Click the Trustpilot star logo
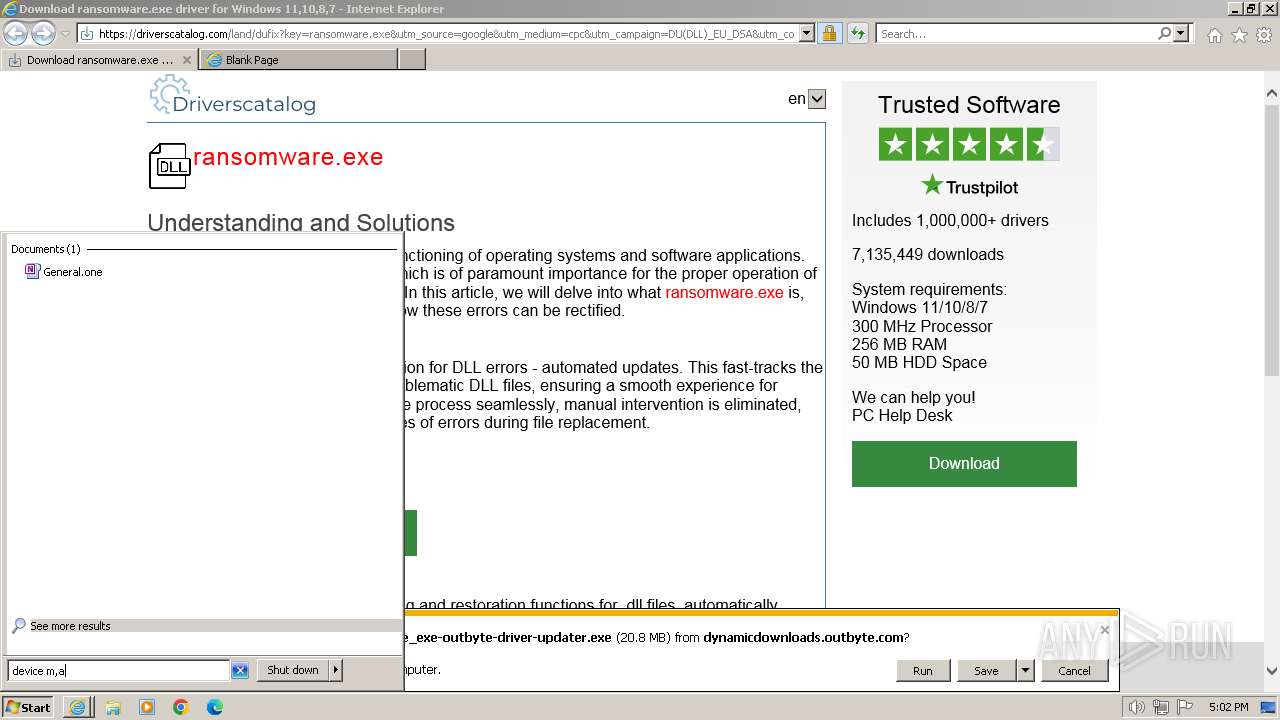This screenshot has width=1280, height=720. 932,185
